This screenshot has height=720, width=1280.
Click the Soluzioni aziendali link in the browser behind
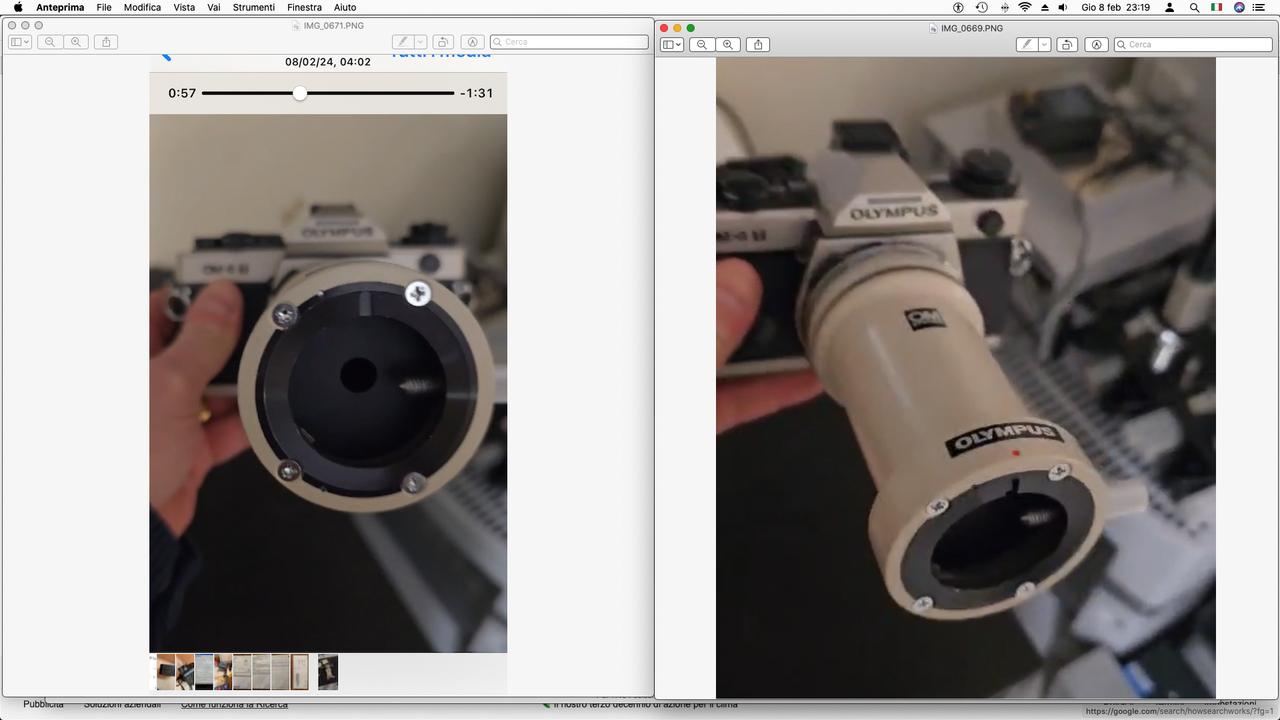[x=122, y=705]
